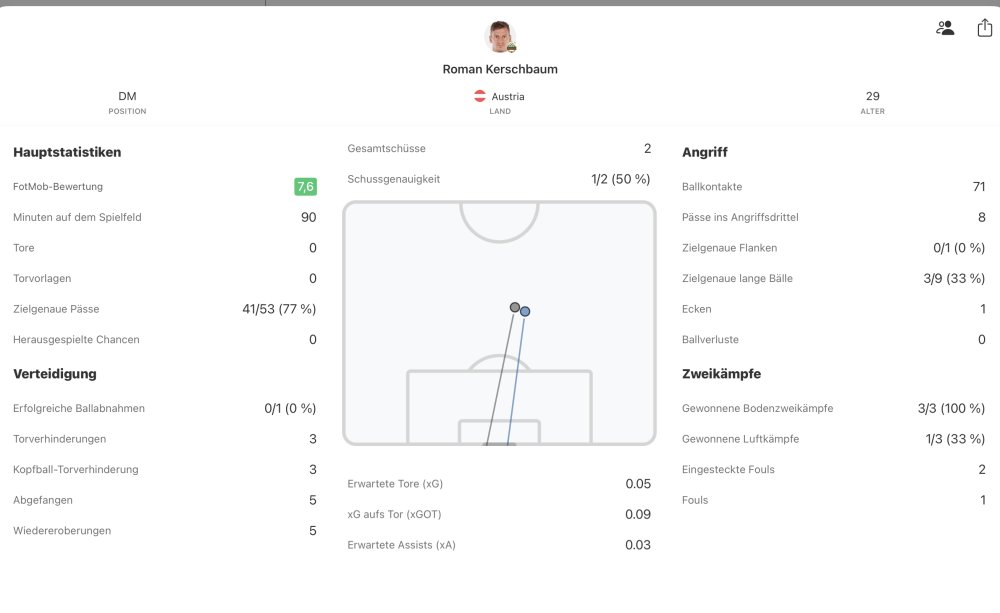Screen dimensions: 1000x613
Task: Select the blue shot marker on pitch
Action: (x=525, y=311)
